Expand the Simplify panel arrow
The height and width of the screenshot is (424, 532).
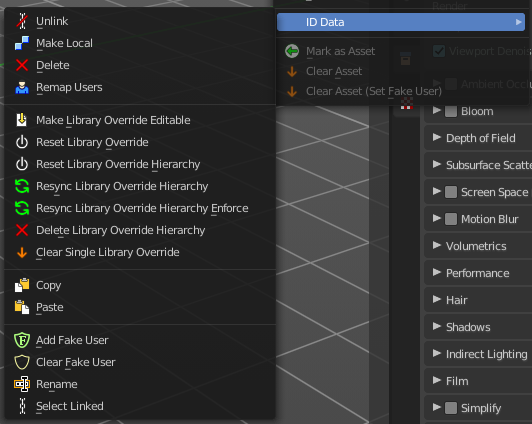point(437,407)
